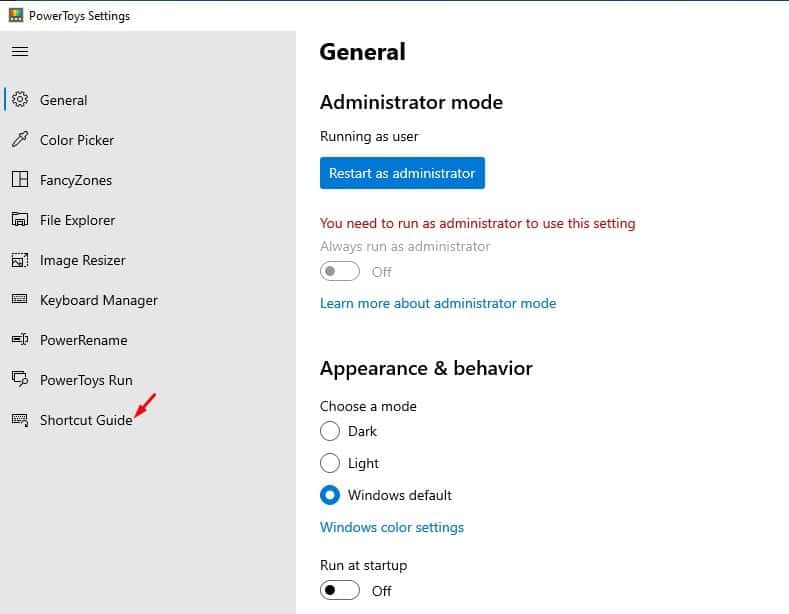The height and width of the screenshot is (614, 789).
Task: Open Image Resizer via its icon
Action: click(x=20, y=260)
